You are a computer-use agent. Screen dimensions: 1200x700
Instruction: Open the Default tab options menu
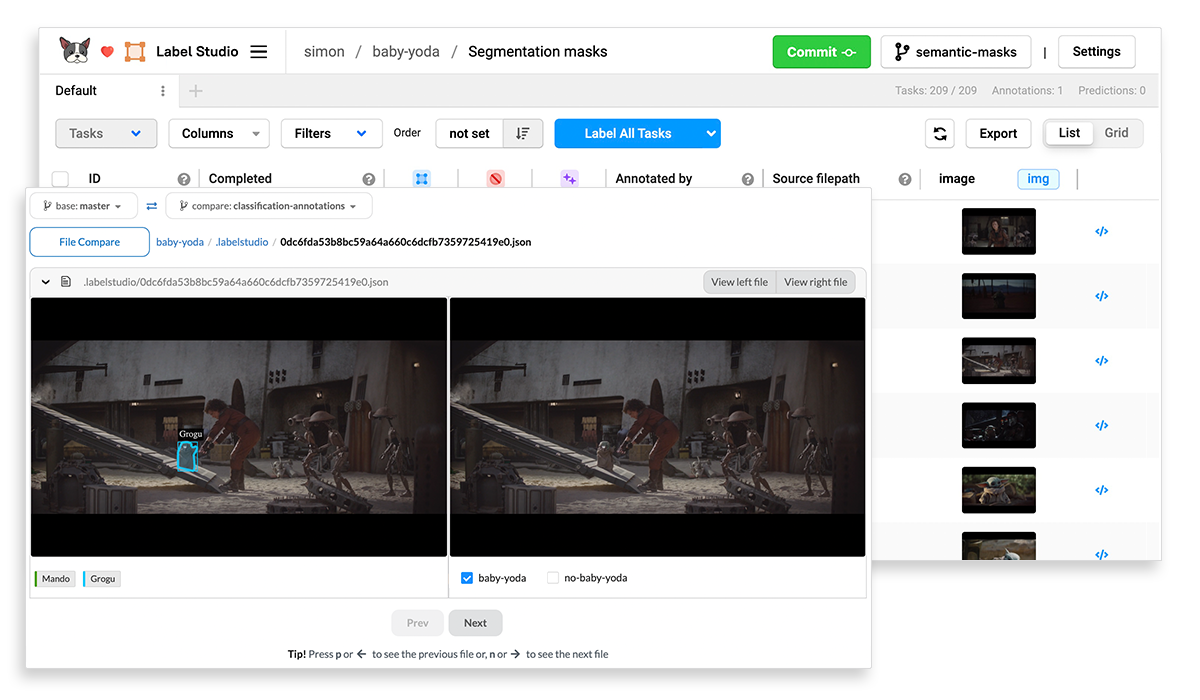163,91
